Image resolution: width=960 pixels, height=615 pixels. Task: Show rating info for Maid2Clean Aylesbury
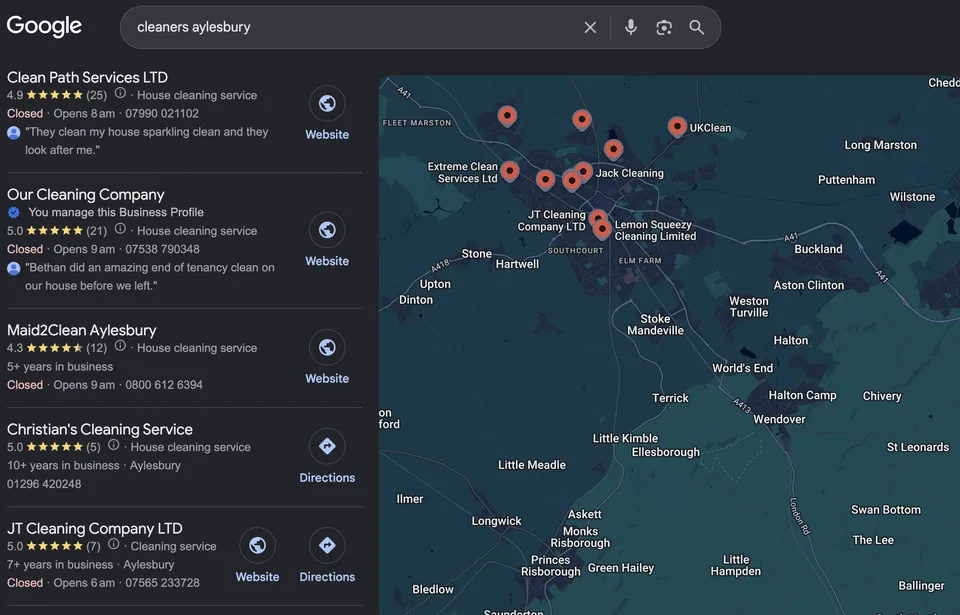point(120,346)
